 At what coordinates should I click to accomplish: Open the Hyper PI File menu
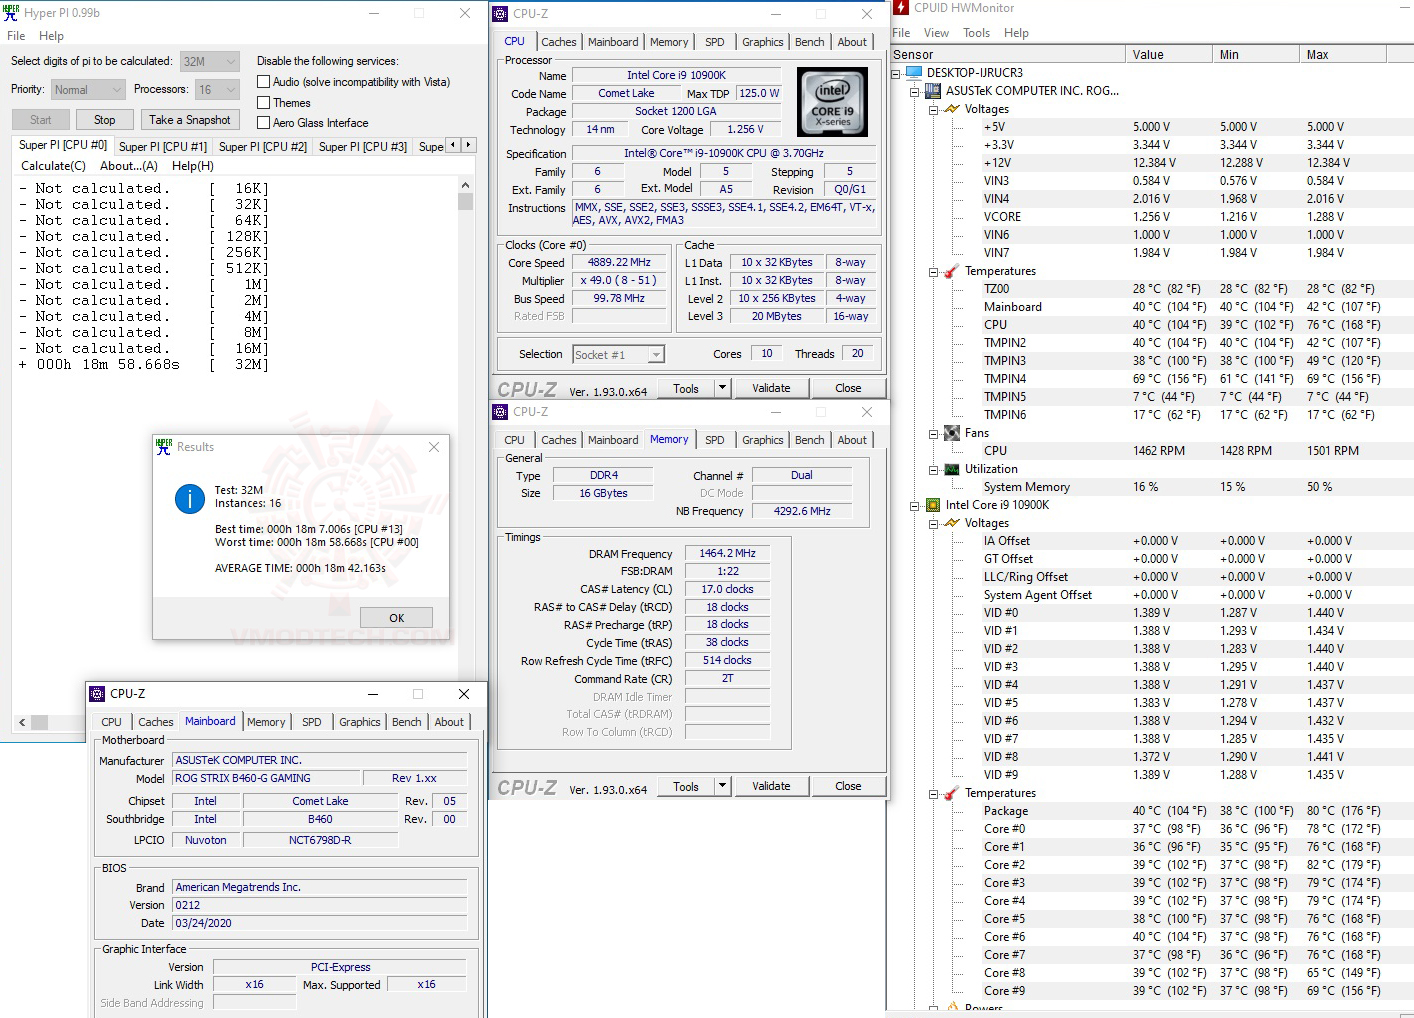16,36
